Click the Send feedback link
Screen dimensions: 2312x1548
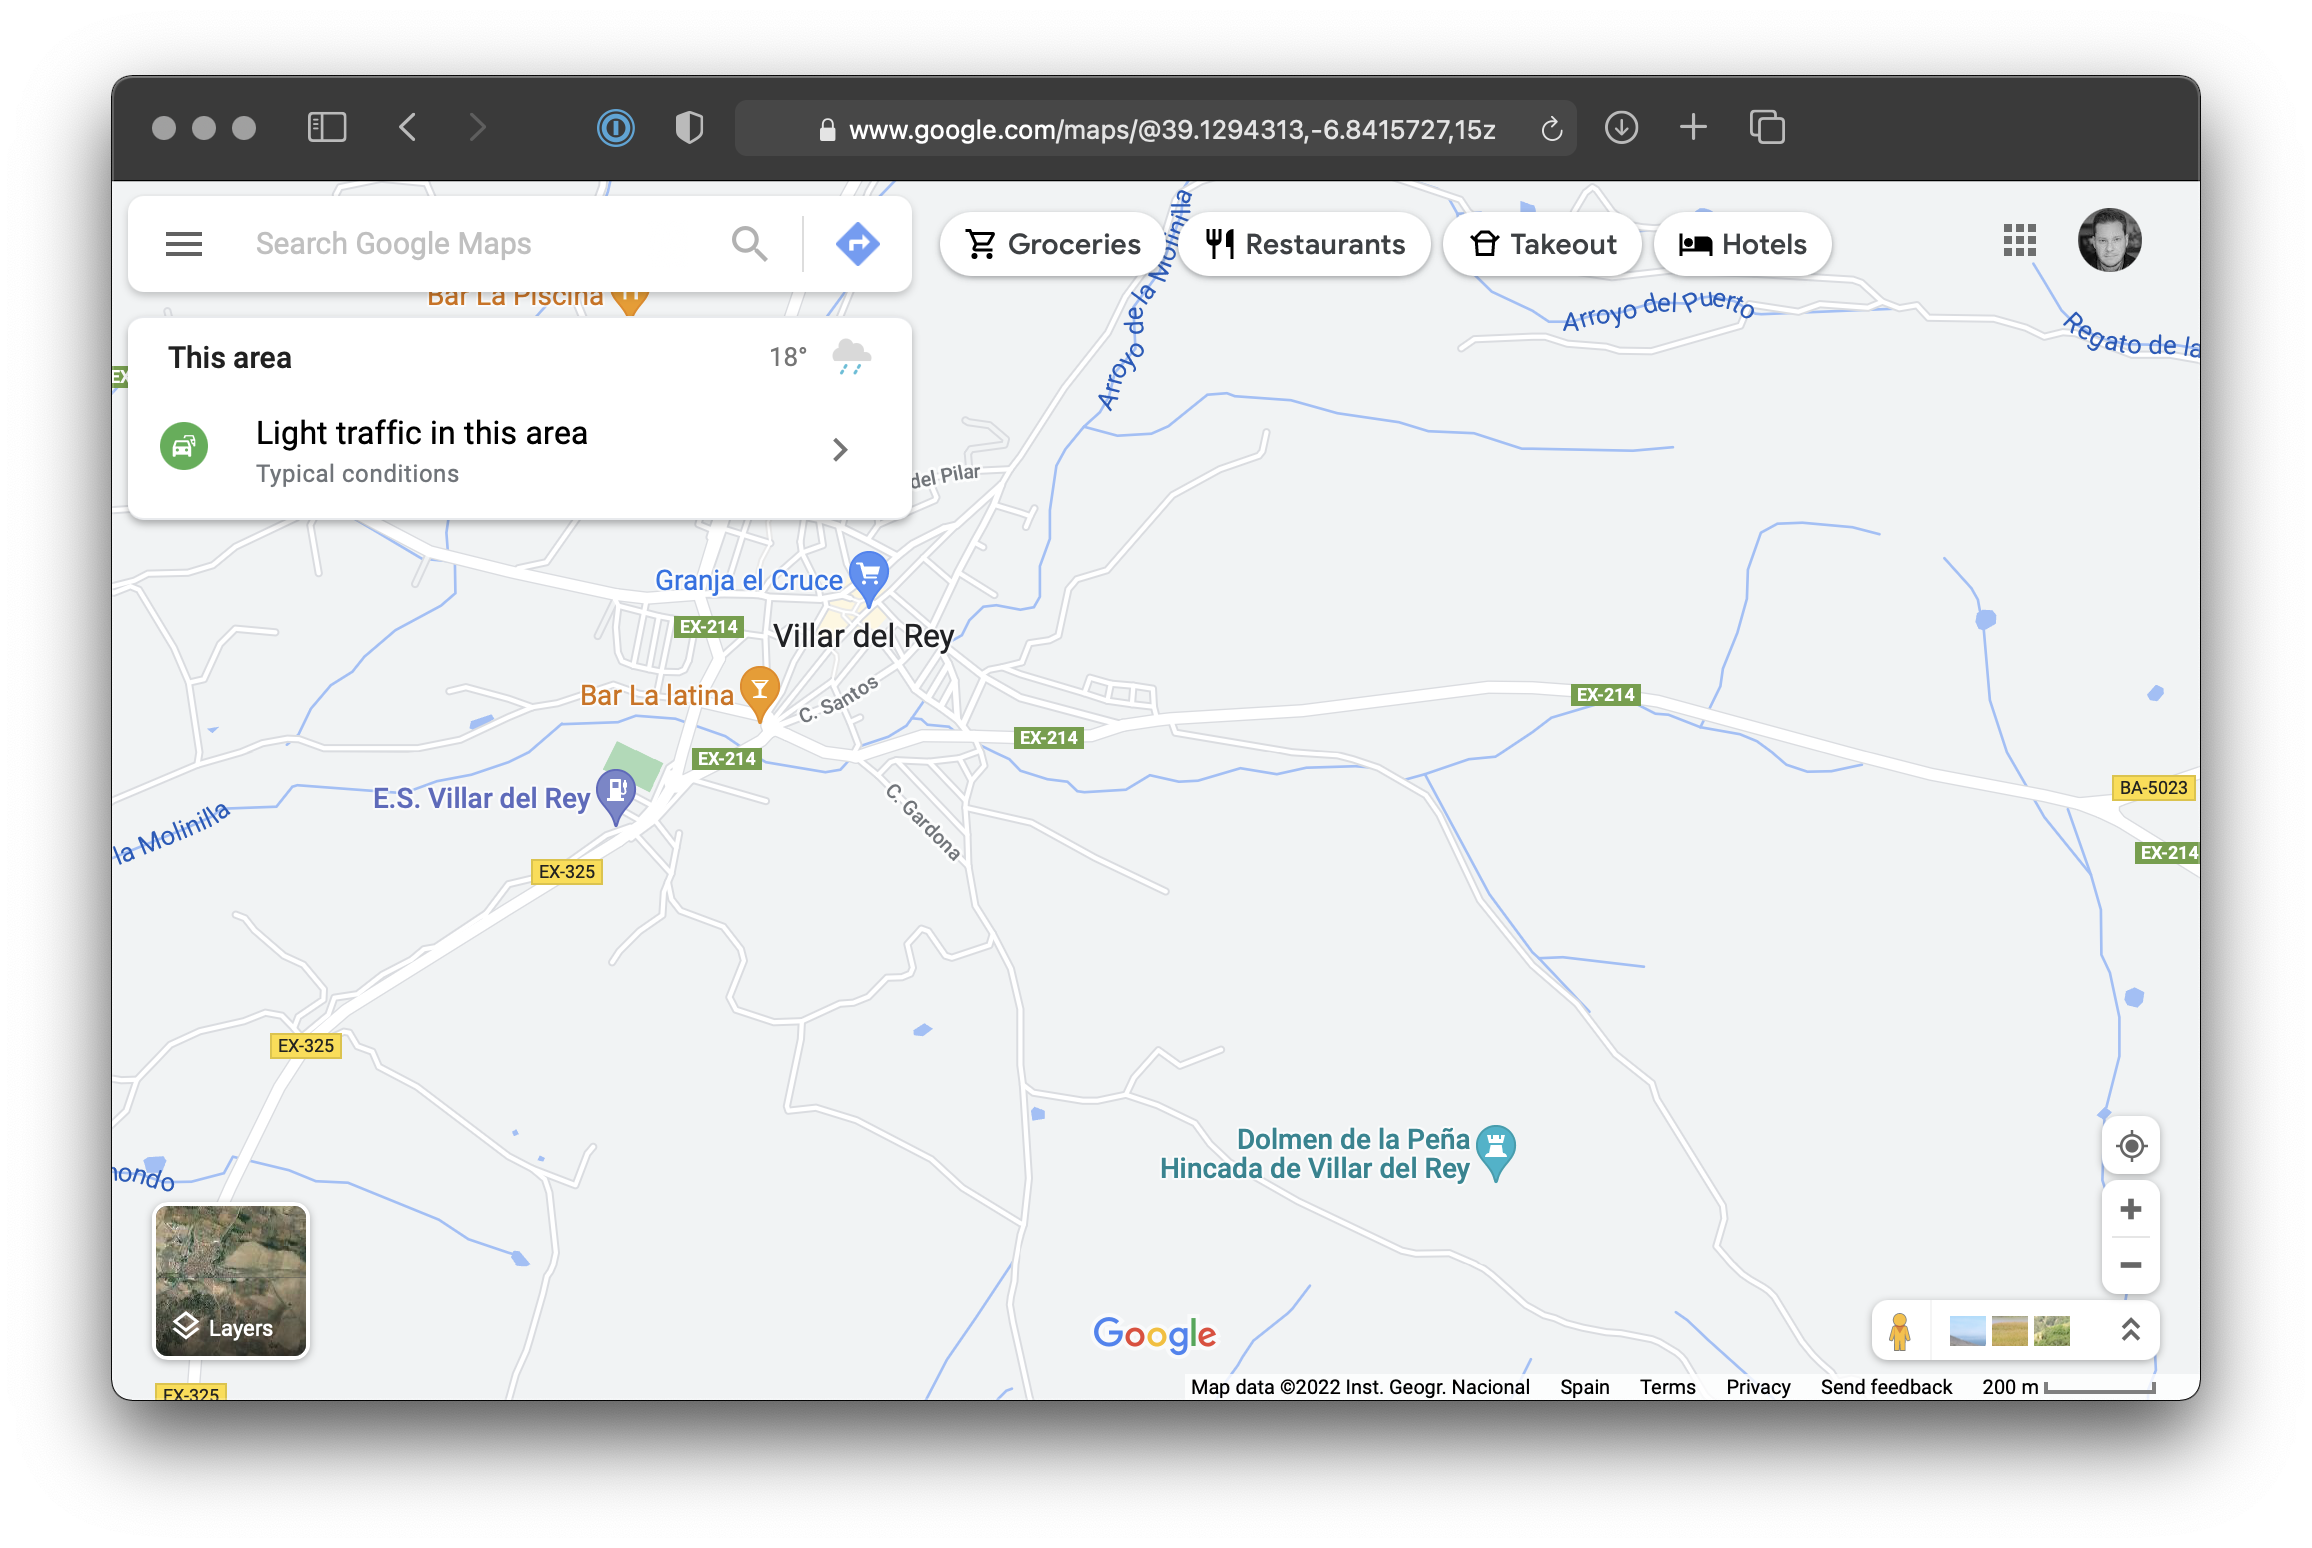[x=1885, y=1387]
